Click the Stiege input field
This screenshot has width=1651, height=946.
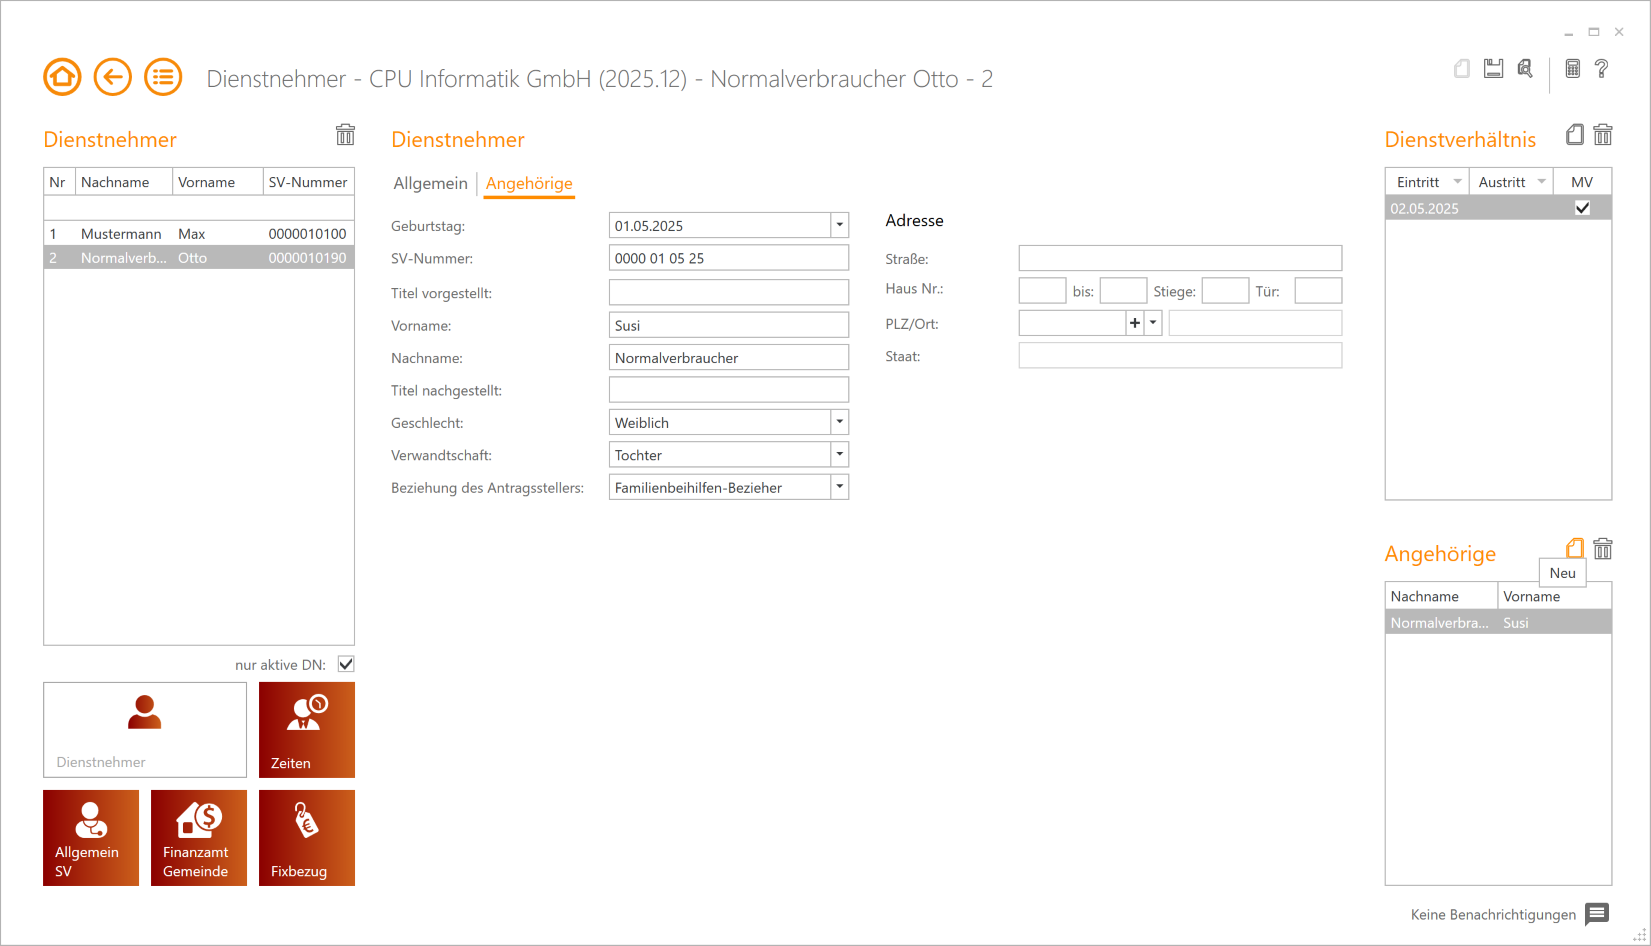pyautogui.click(x=1225, y=291)
